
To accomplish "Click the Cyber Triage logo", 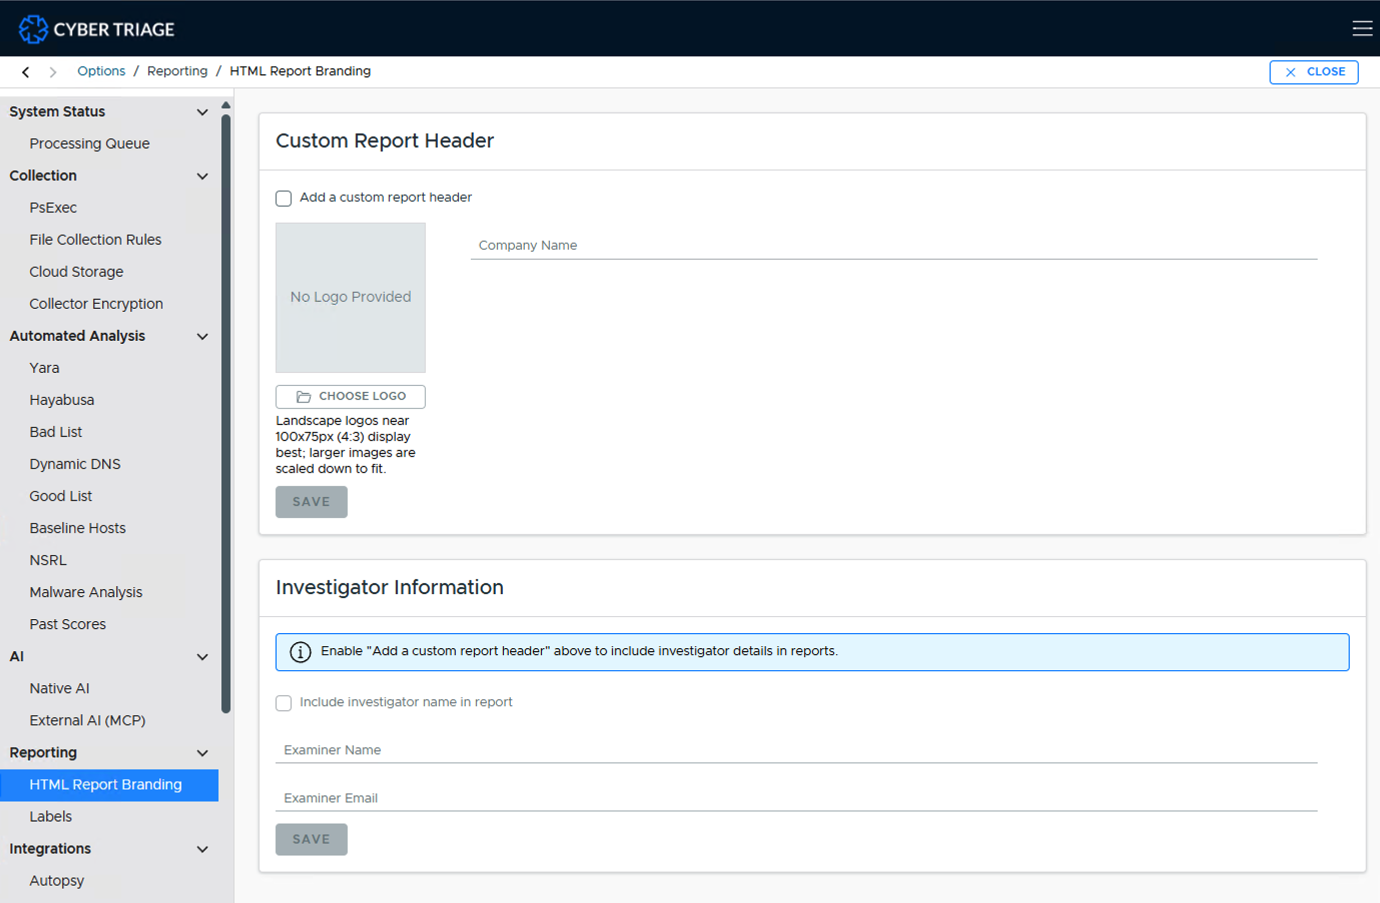I will pos(96,29).
